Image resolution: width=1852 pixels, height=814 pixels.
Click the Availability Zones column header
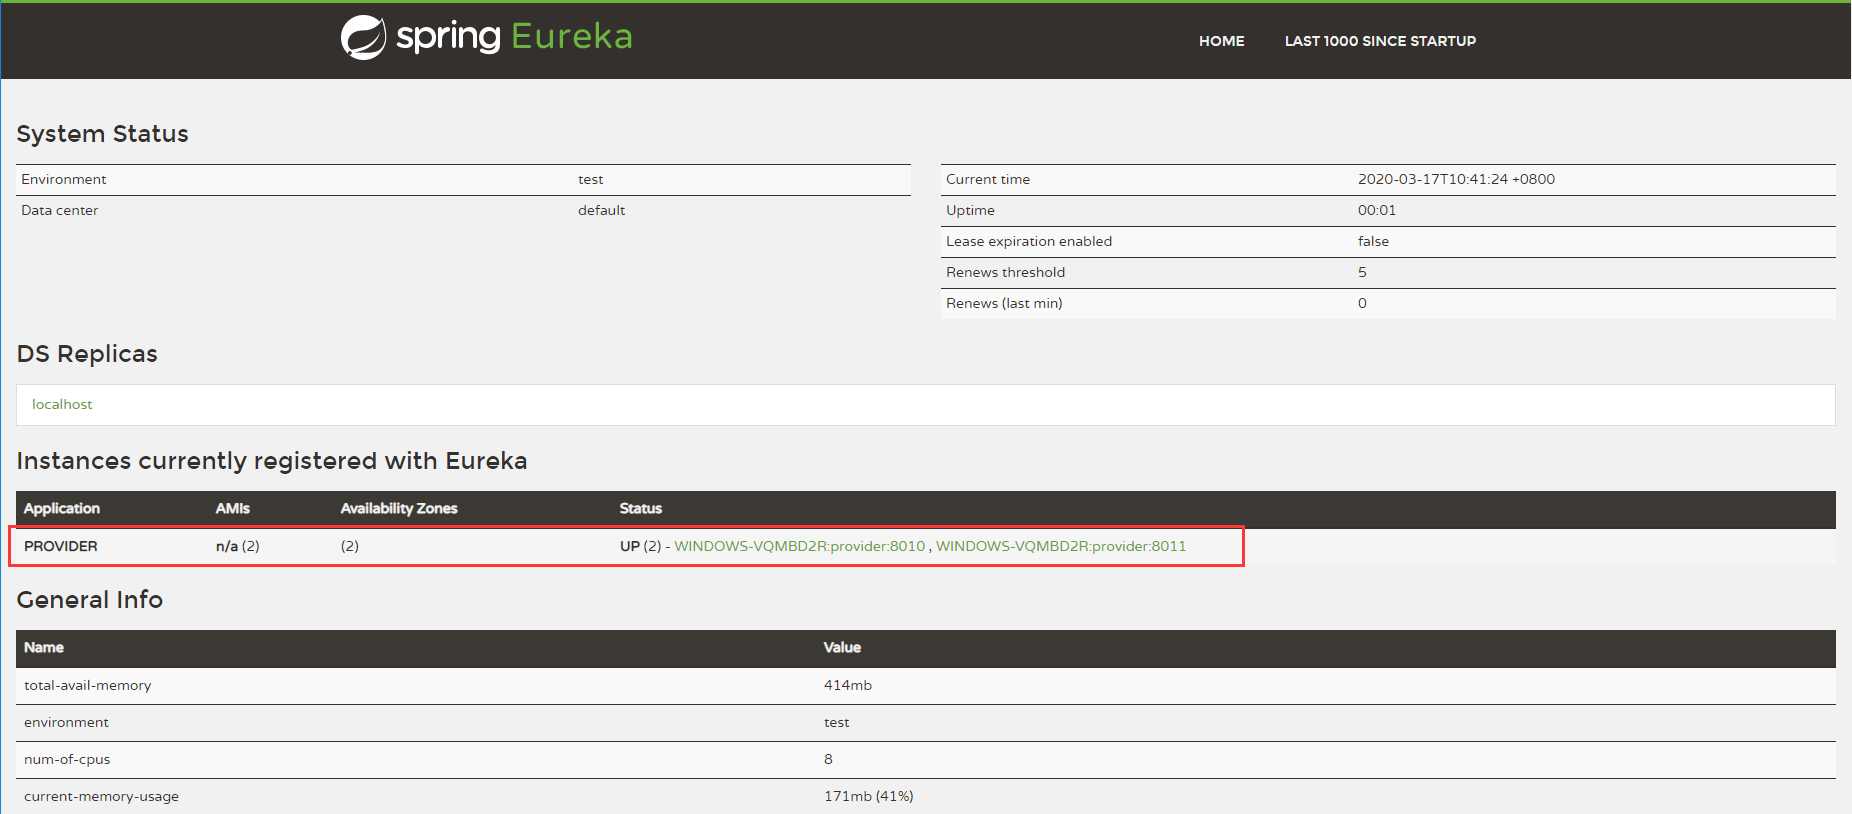coord(399,508)
